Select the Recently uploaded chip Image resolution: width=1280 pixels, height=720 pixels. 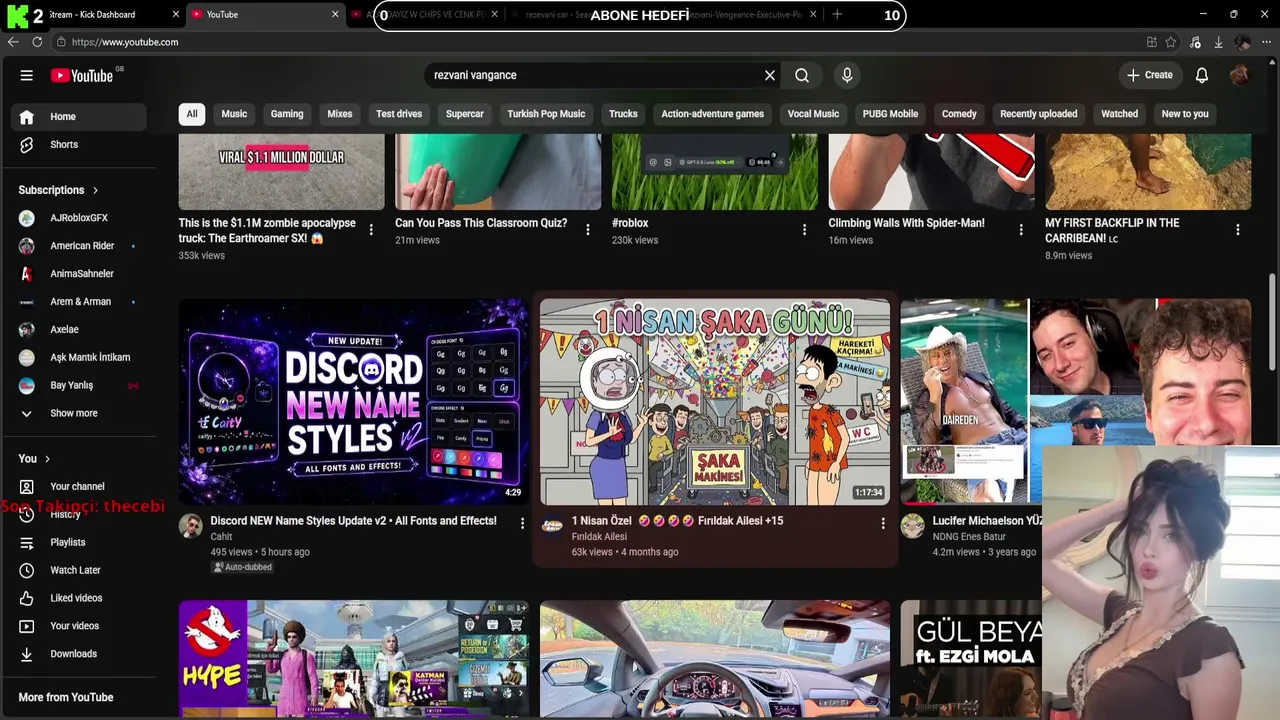point(1039,114)
